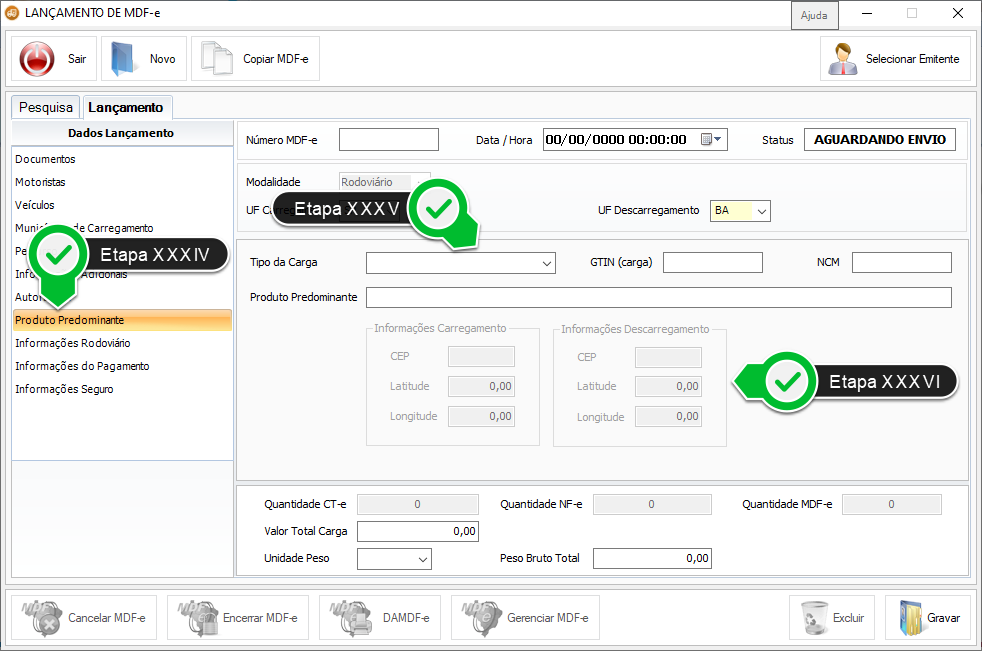
Task: Expand the Unidade Peso dropdown
Action: tap(423, 559)
